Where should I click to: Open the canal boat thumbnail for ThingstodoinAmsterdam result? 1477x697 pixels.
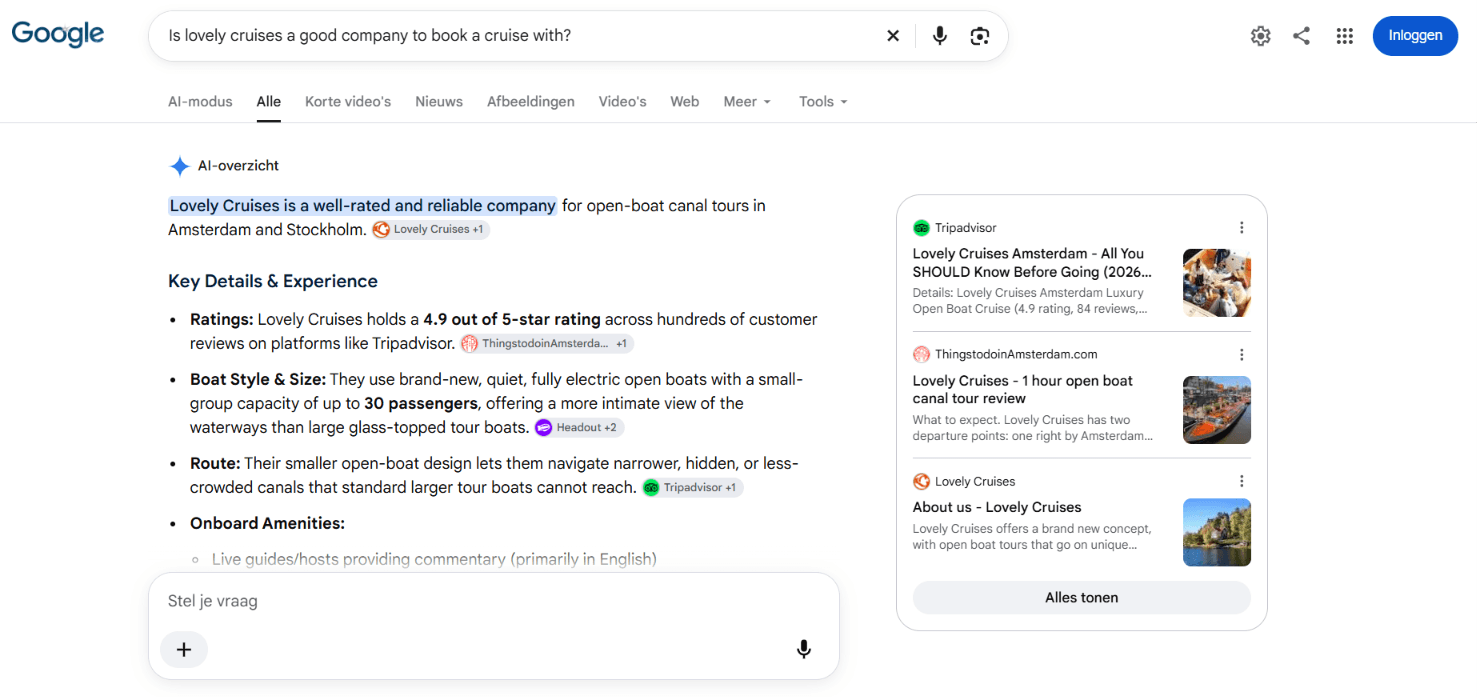coord(1217,410)
